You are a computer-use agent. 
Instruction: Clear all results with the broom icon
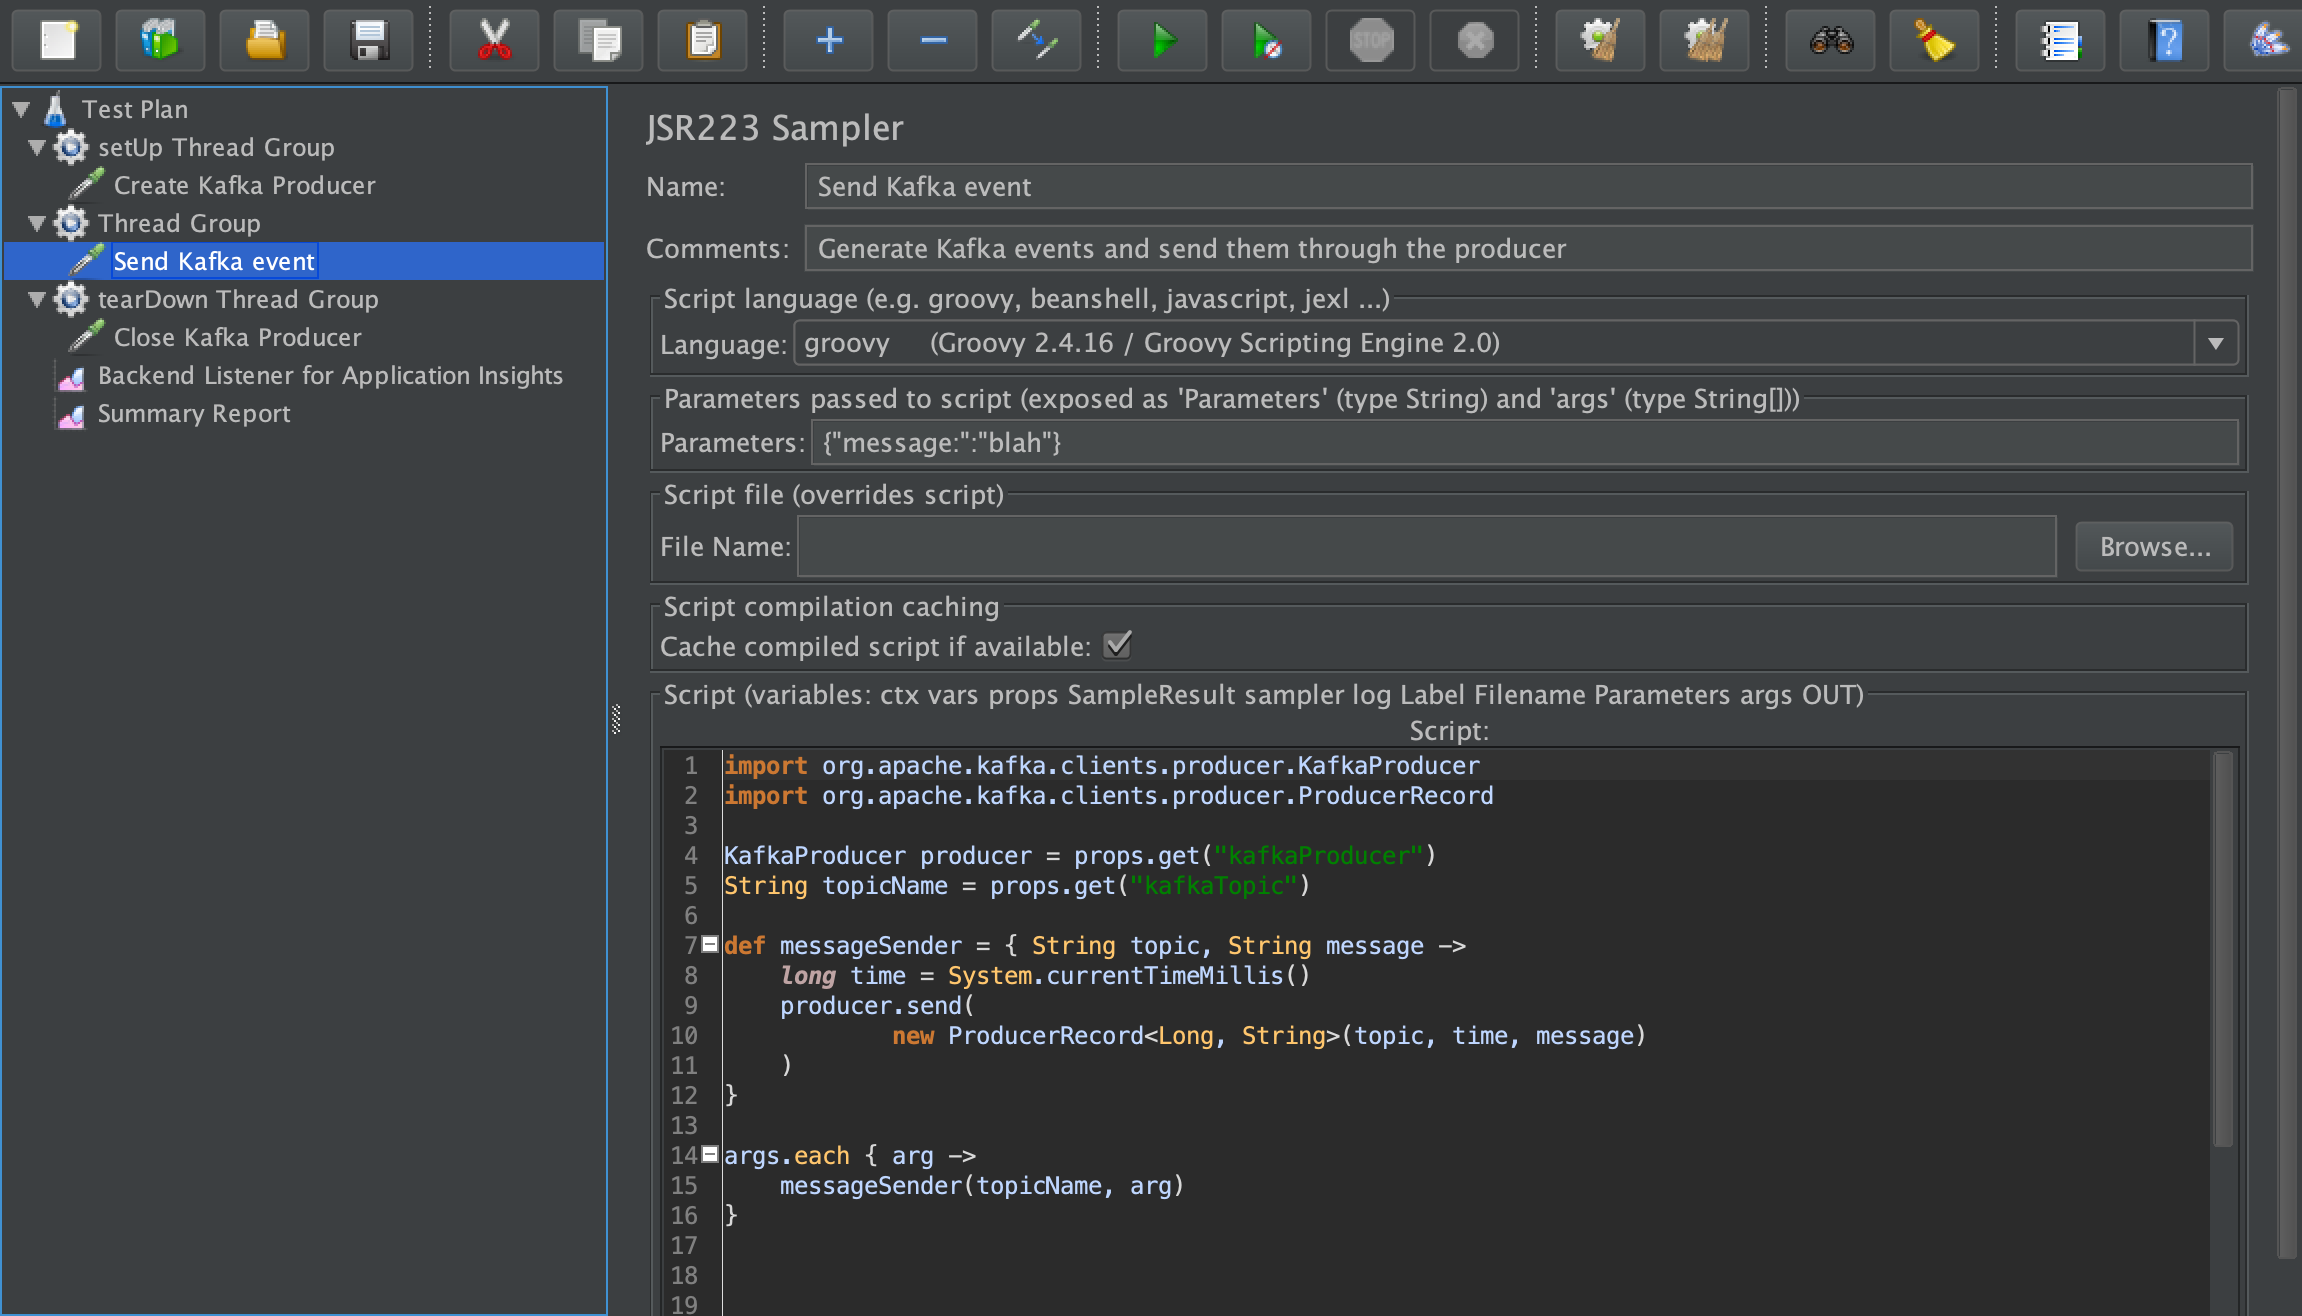1933,40
